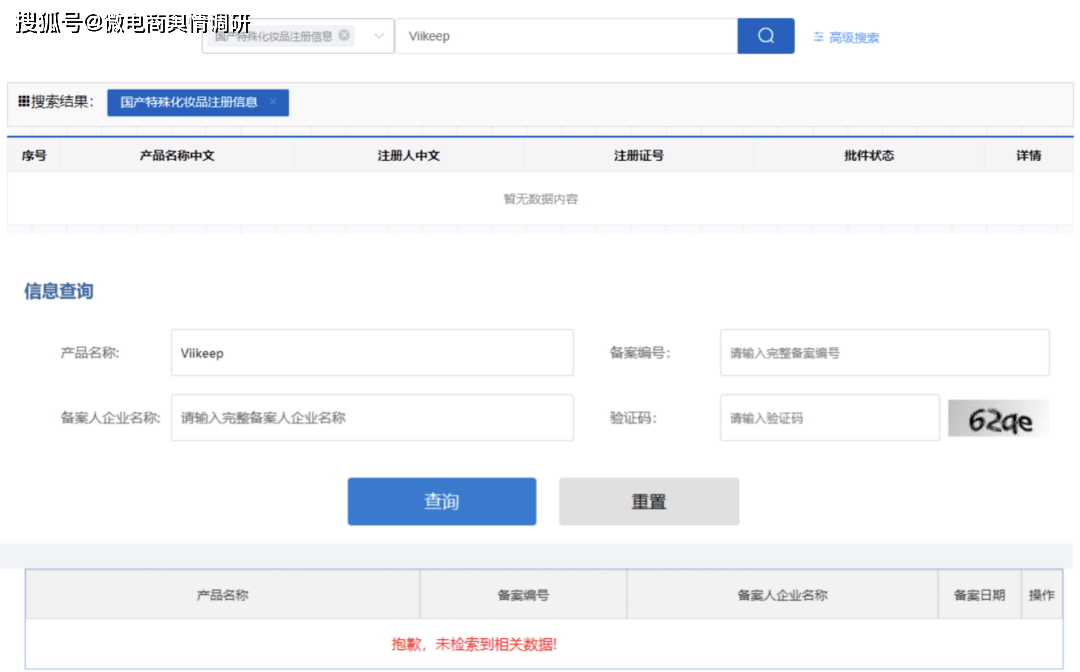Image resolution: width=1080 pixels, height=672 pixels.
Task: Refresh the 62qe captcha image
Action: tap(998, 418)
